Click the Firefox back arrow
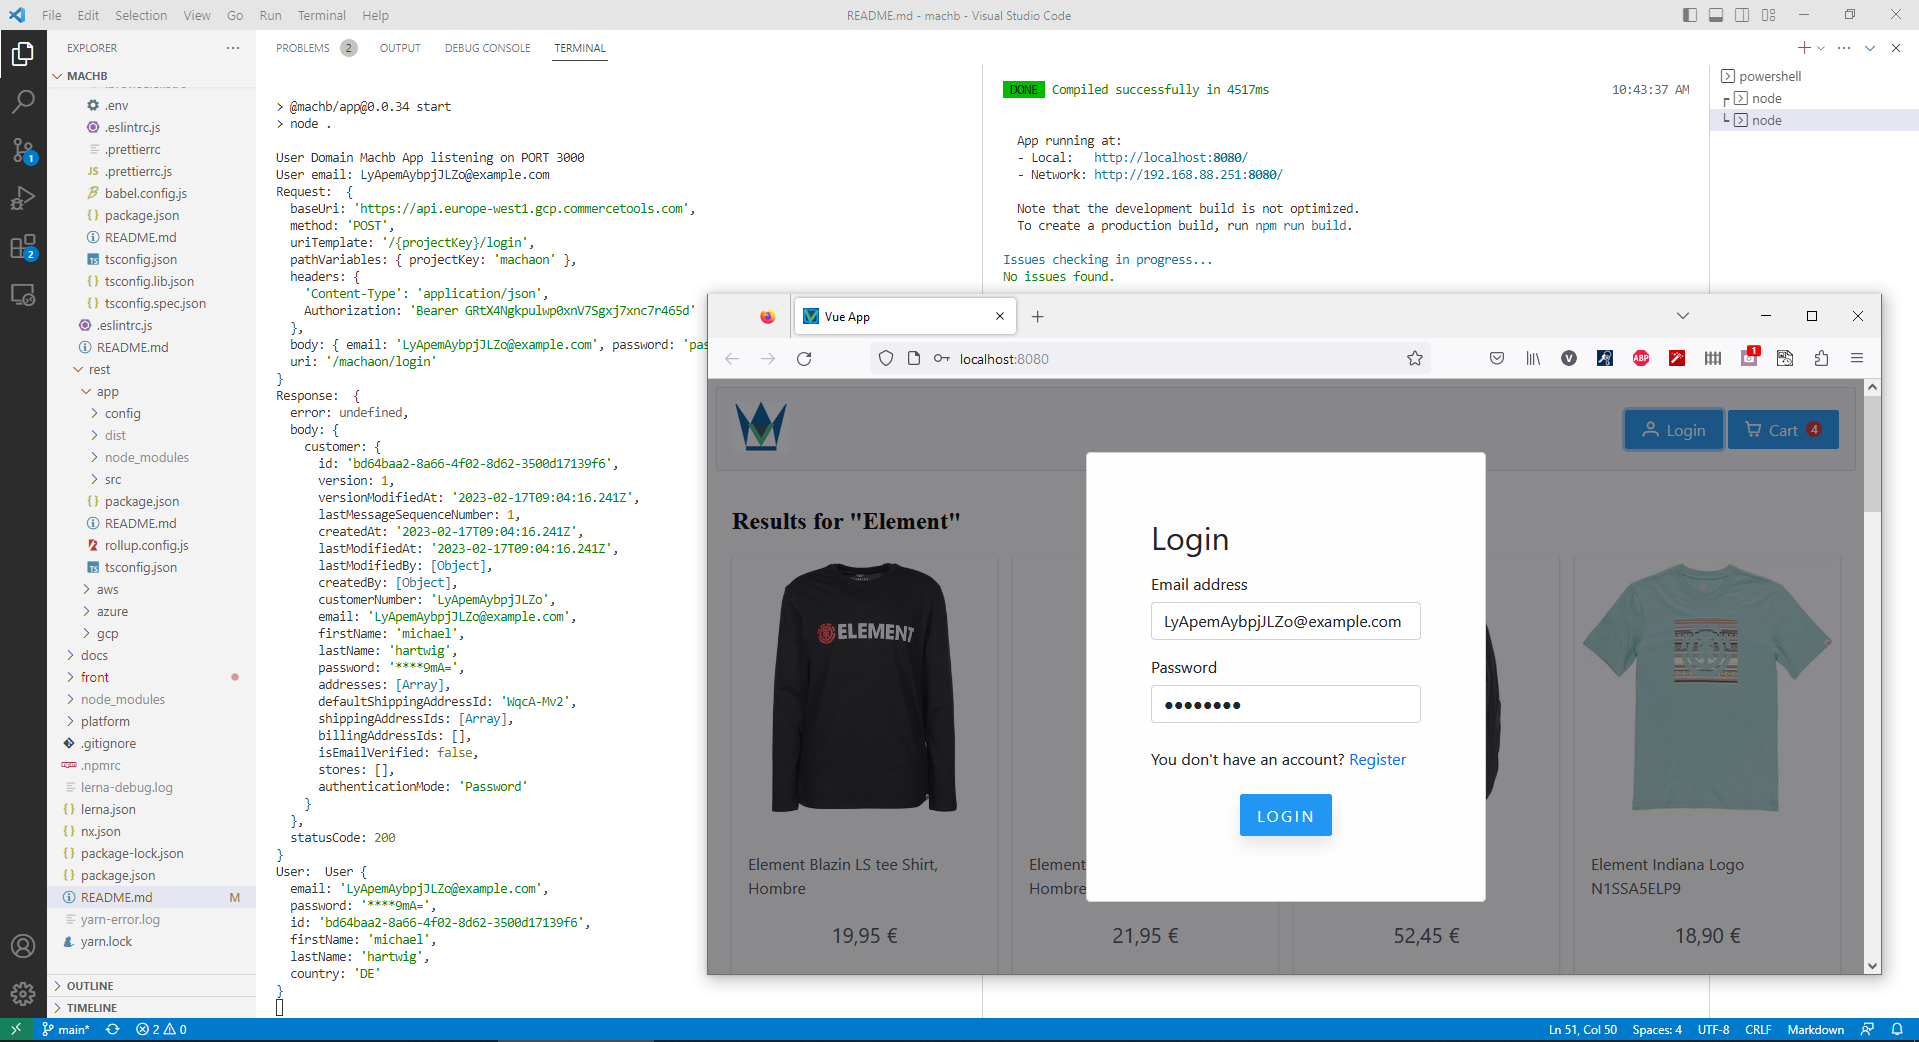This screenshot has height=1042, width=1919. 732,358
